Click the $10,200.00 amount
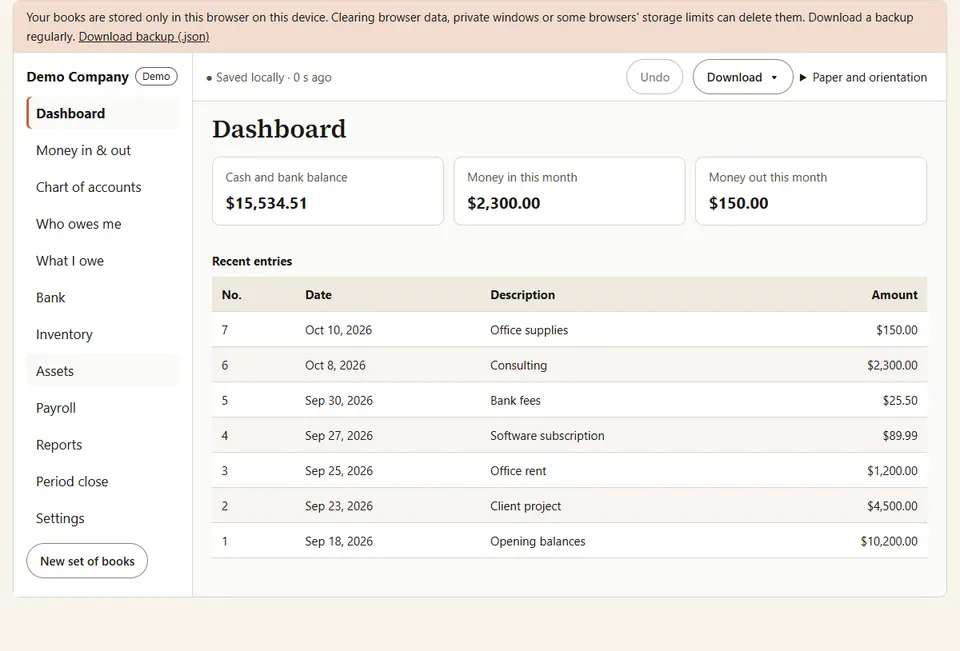The width and height of the screenshot is (960, 651). point(889,541)
